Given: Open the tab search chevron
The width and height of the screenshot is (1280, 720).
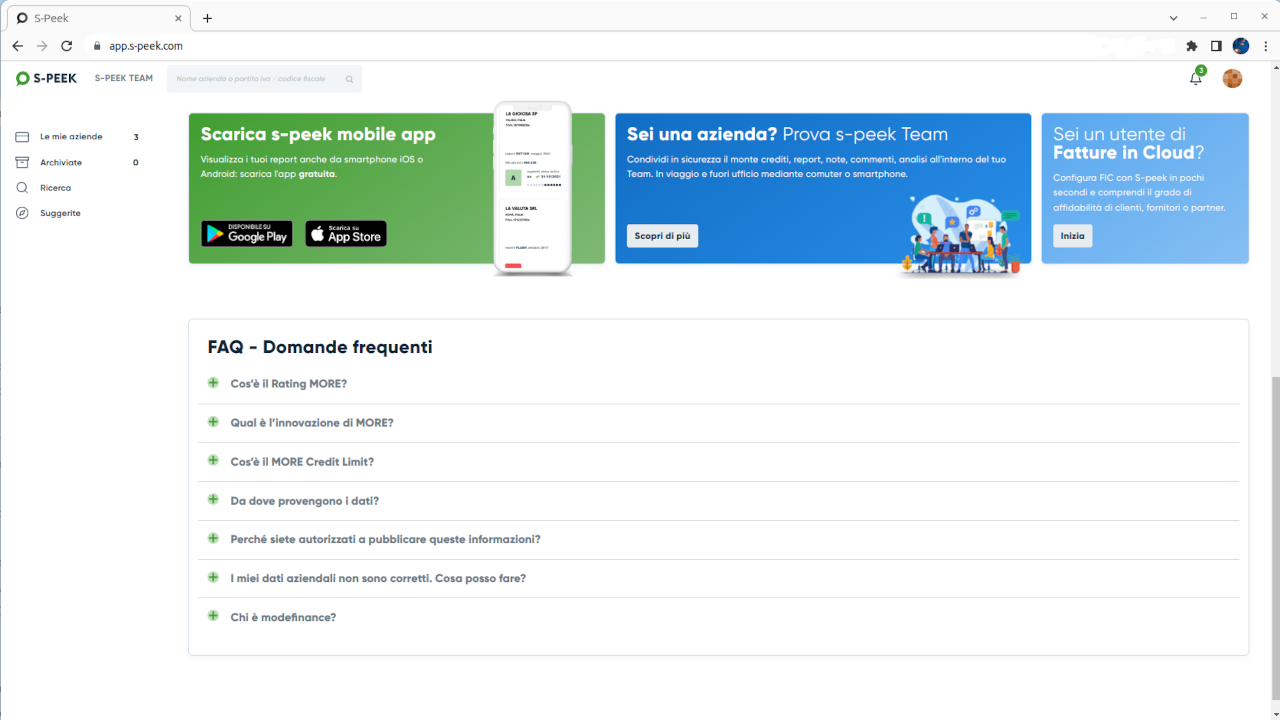Looking at the screenshot, I should tap(1173, 18).
